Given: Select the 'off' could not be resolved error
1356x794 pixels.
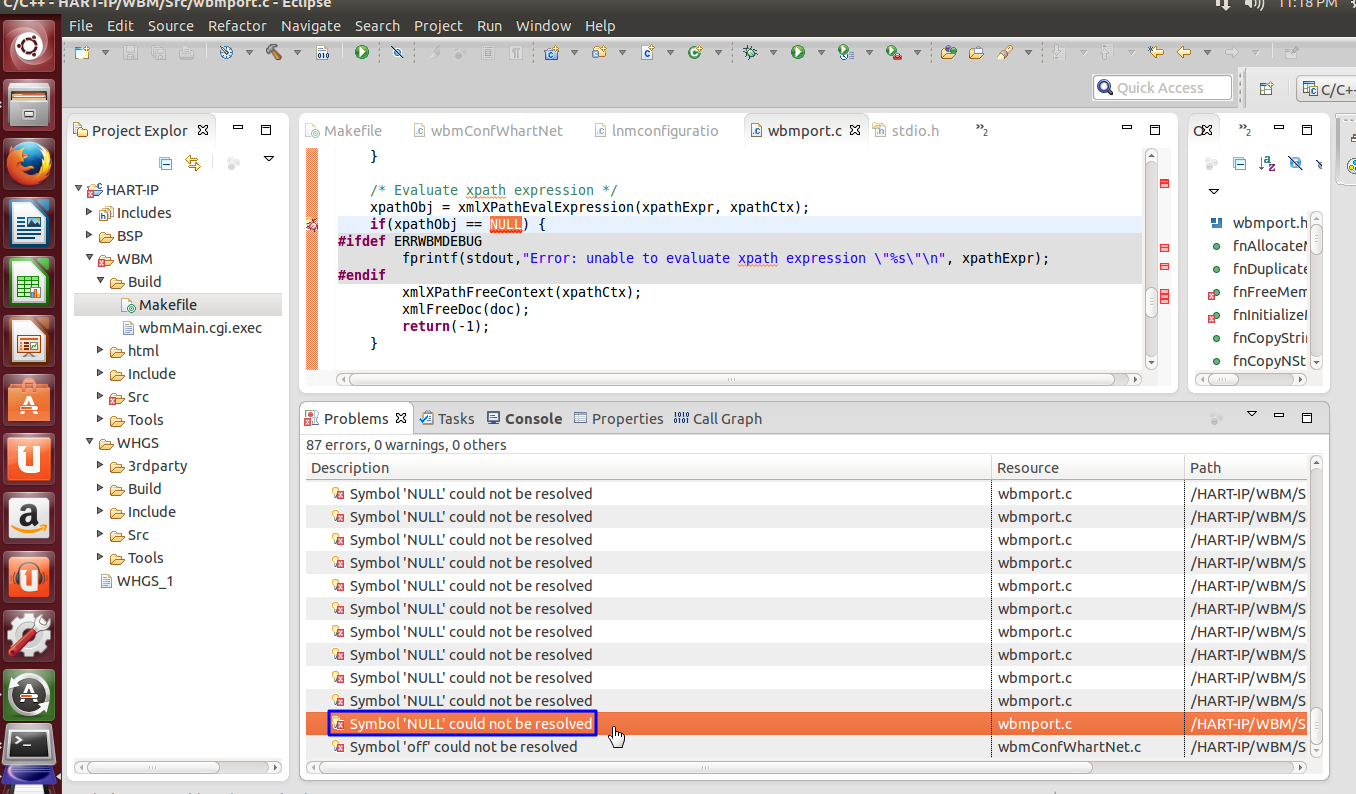Looking at the screenshot, I should [462, 747].
